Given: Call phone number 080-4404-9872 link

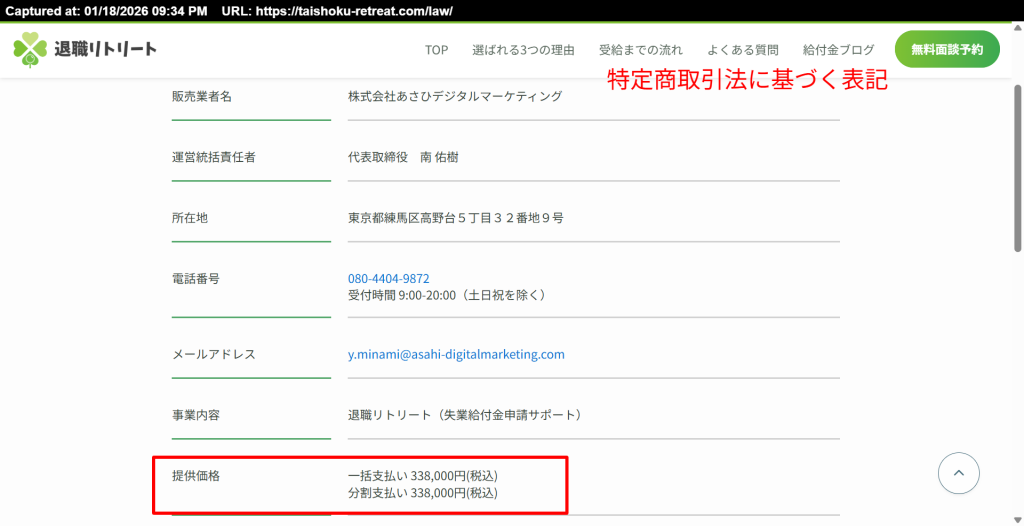Looking at the screenshot, I should pos(389,278).
